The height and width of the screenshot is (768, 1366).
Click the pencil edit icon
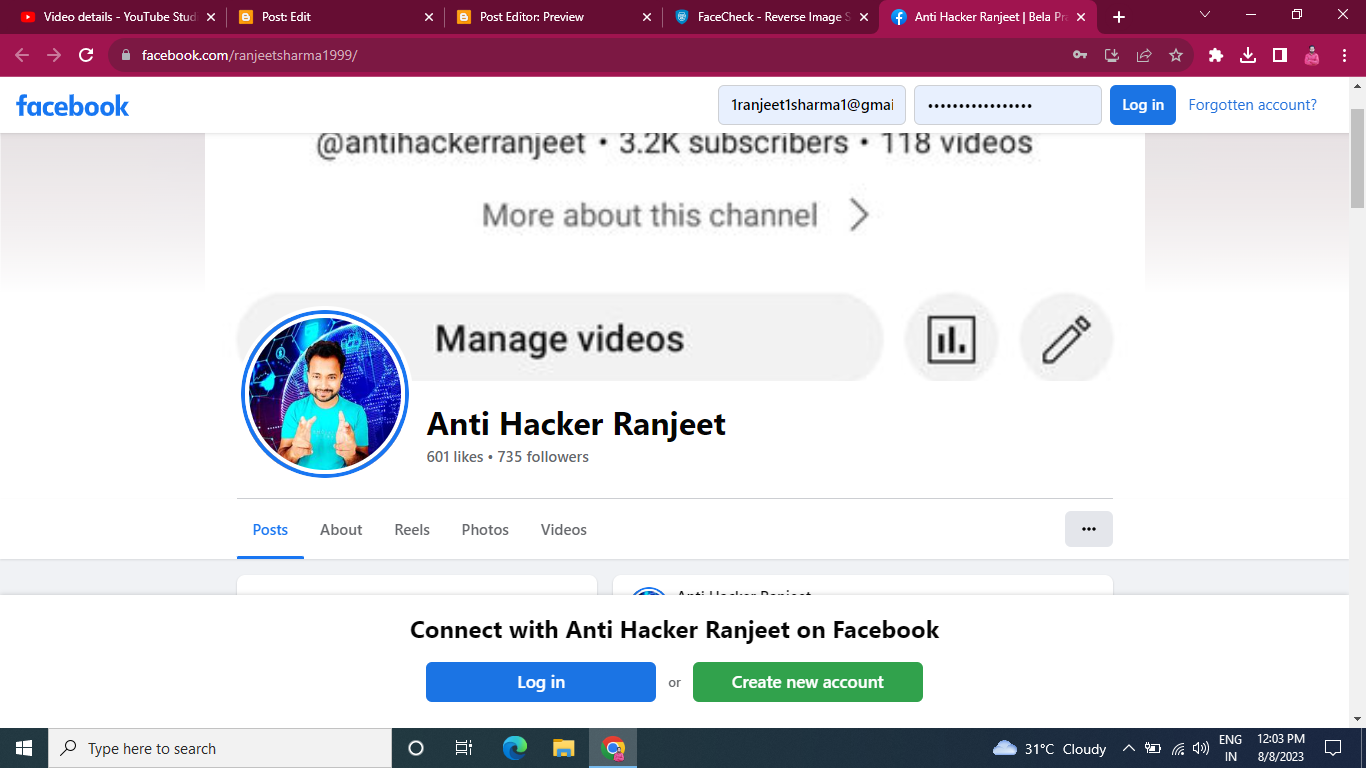(x=1066, y=340)
